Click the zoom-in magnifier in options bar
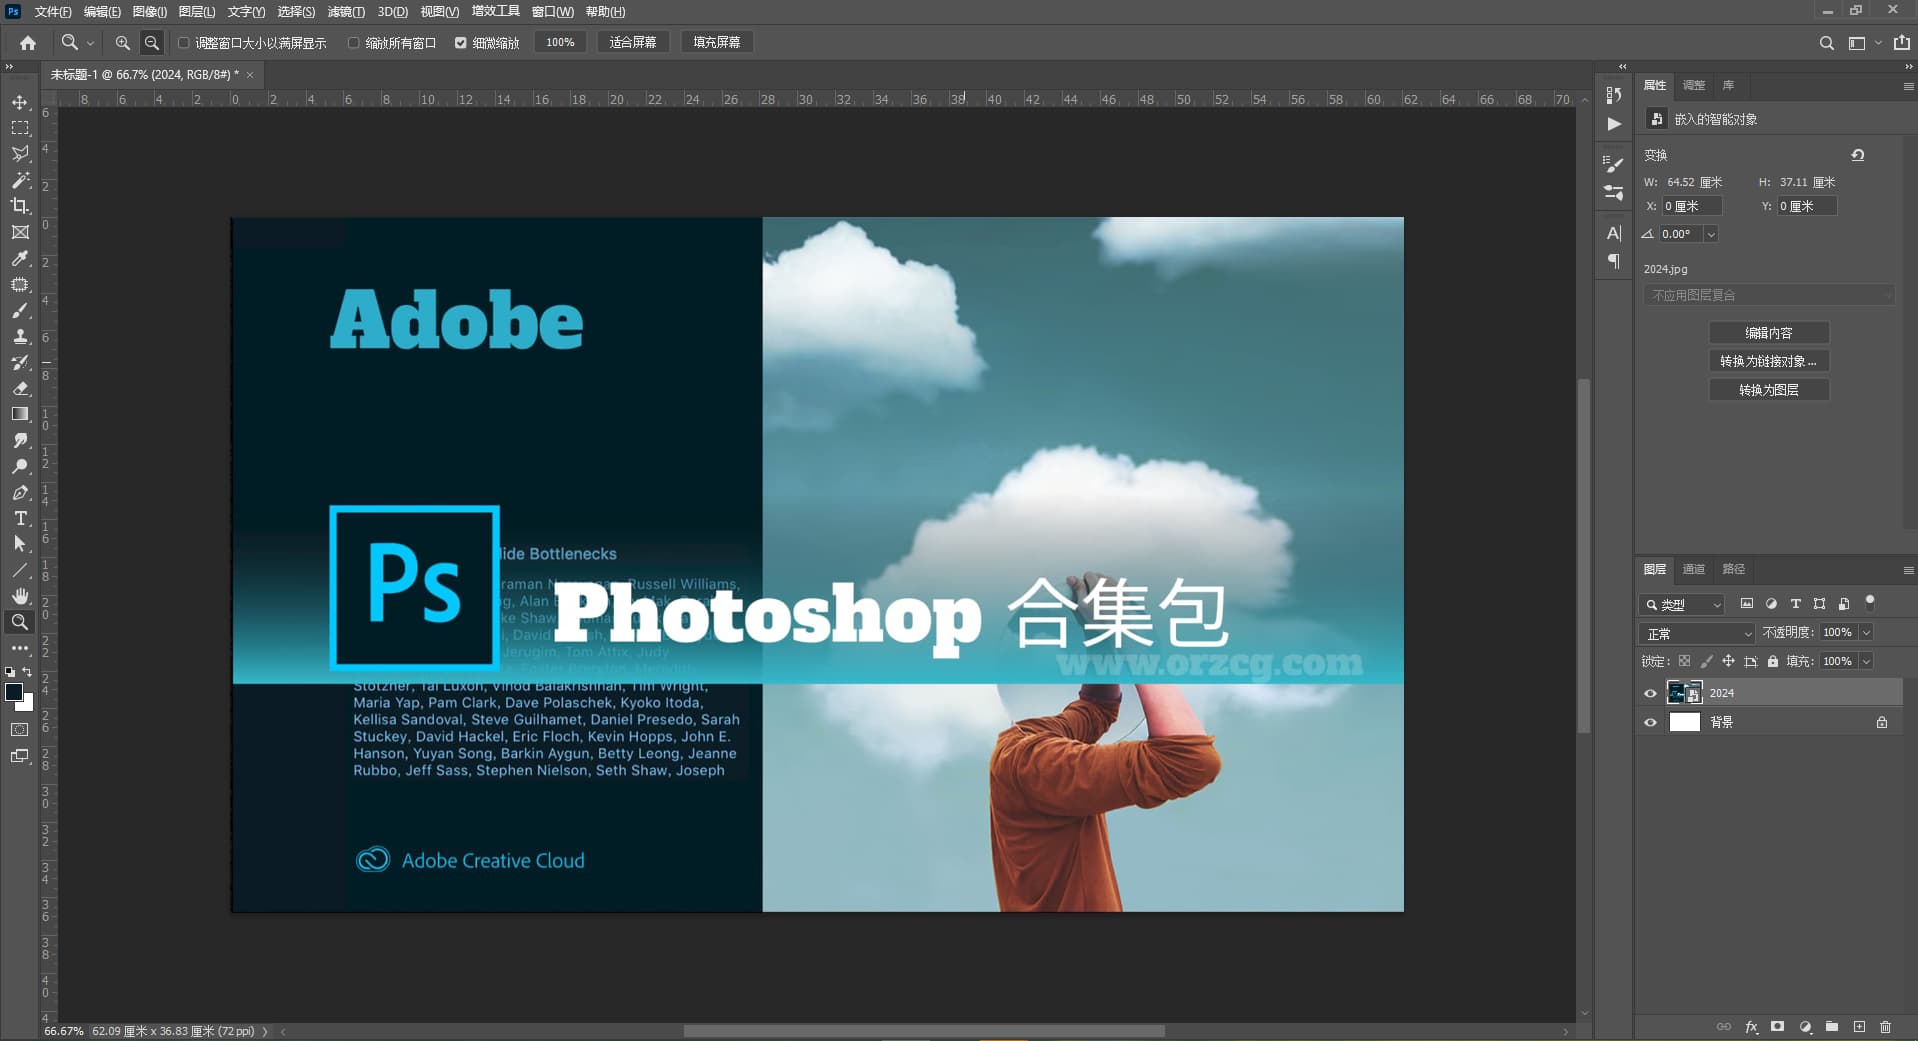The width and height of the screenshot is (1918, 1041). pos(122,43)
